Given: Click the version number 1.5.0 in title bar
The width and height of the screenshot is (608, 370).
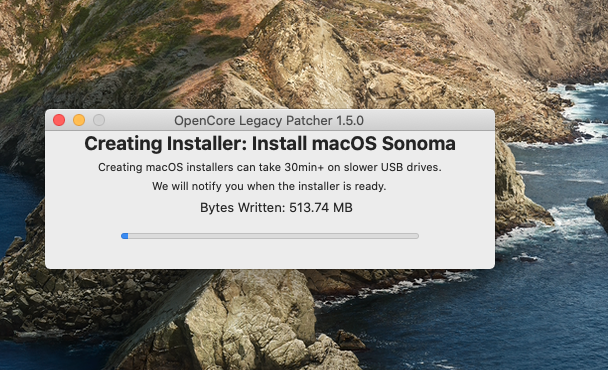Looking at the screenshot, I should [x=350, y=121].
